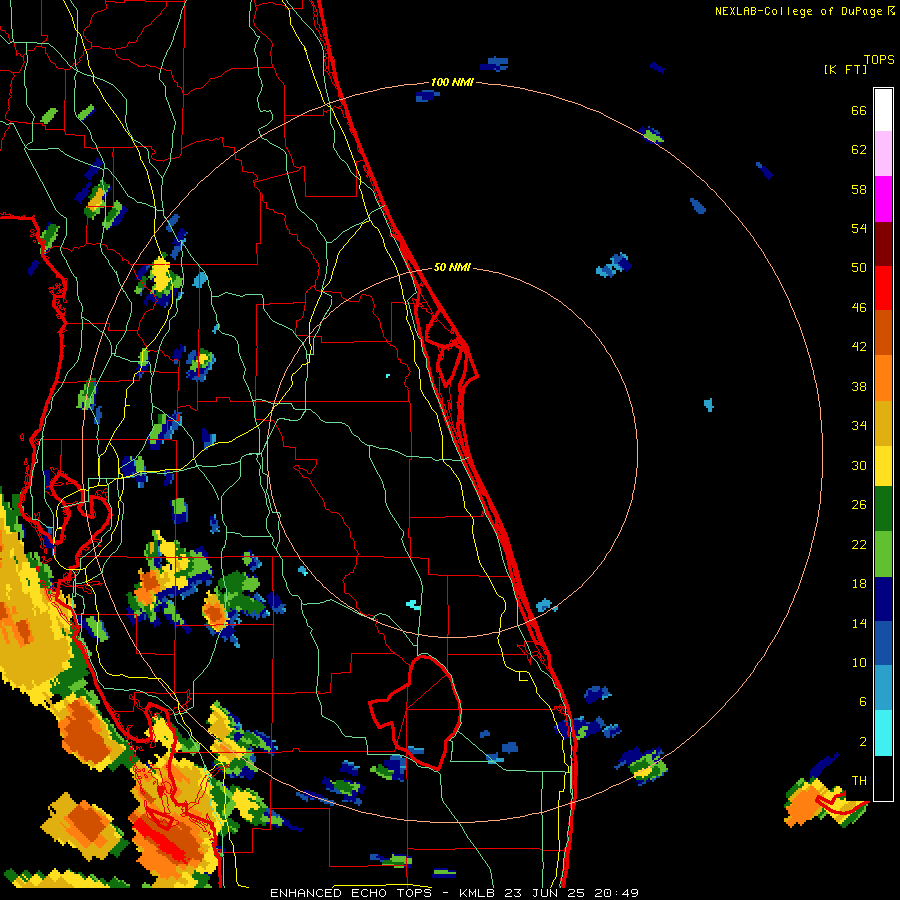Select the navy 14-18 kft legend swatch

click(x=883, y=599)
